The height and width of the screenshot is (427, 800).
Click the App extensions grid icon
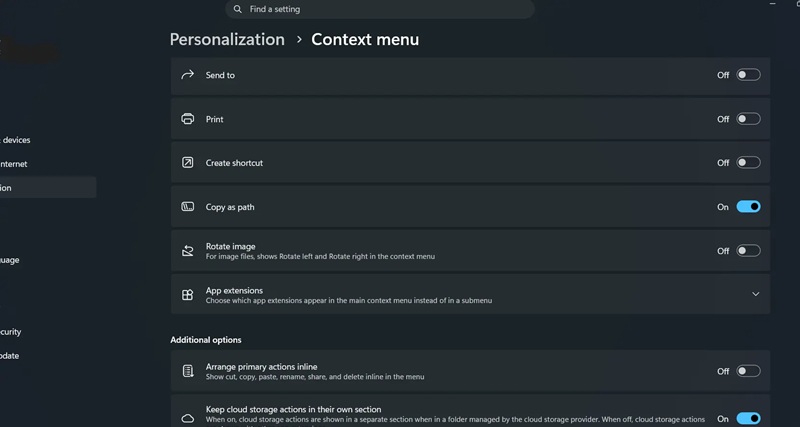188,295
